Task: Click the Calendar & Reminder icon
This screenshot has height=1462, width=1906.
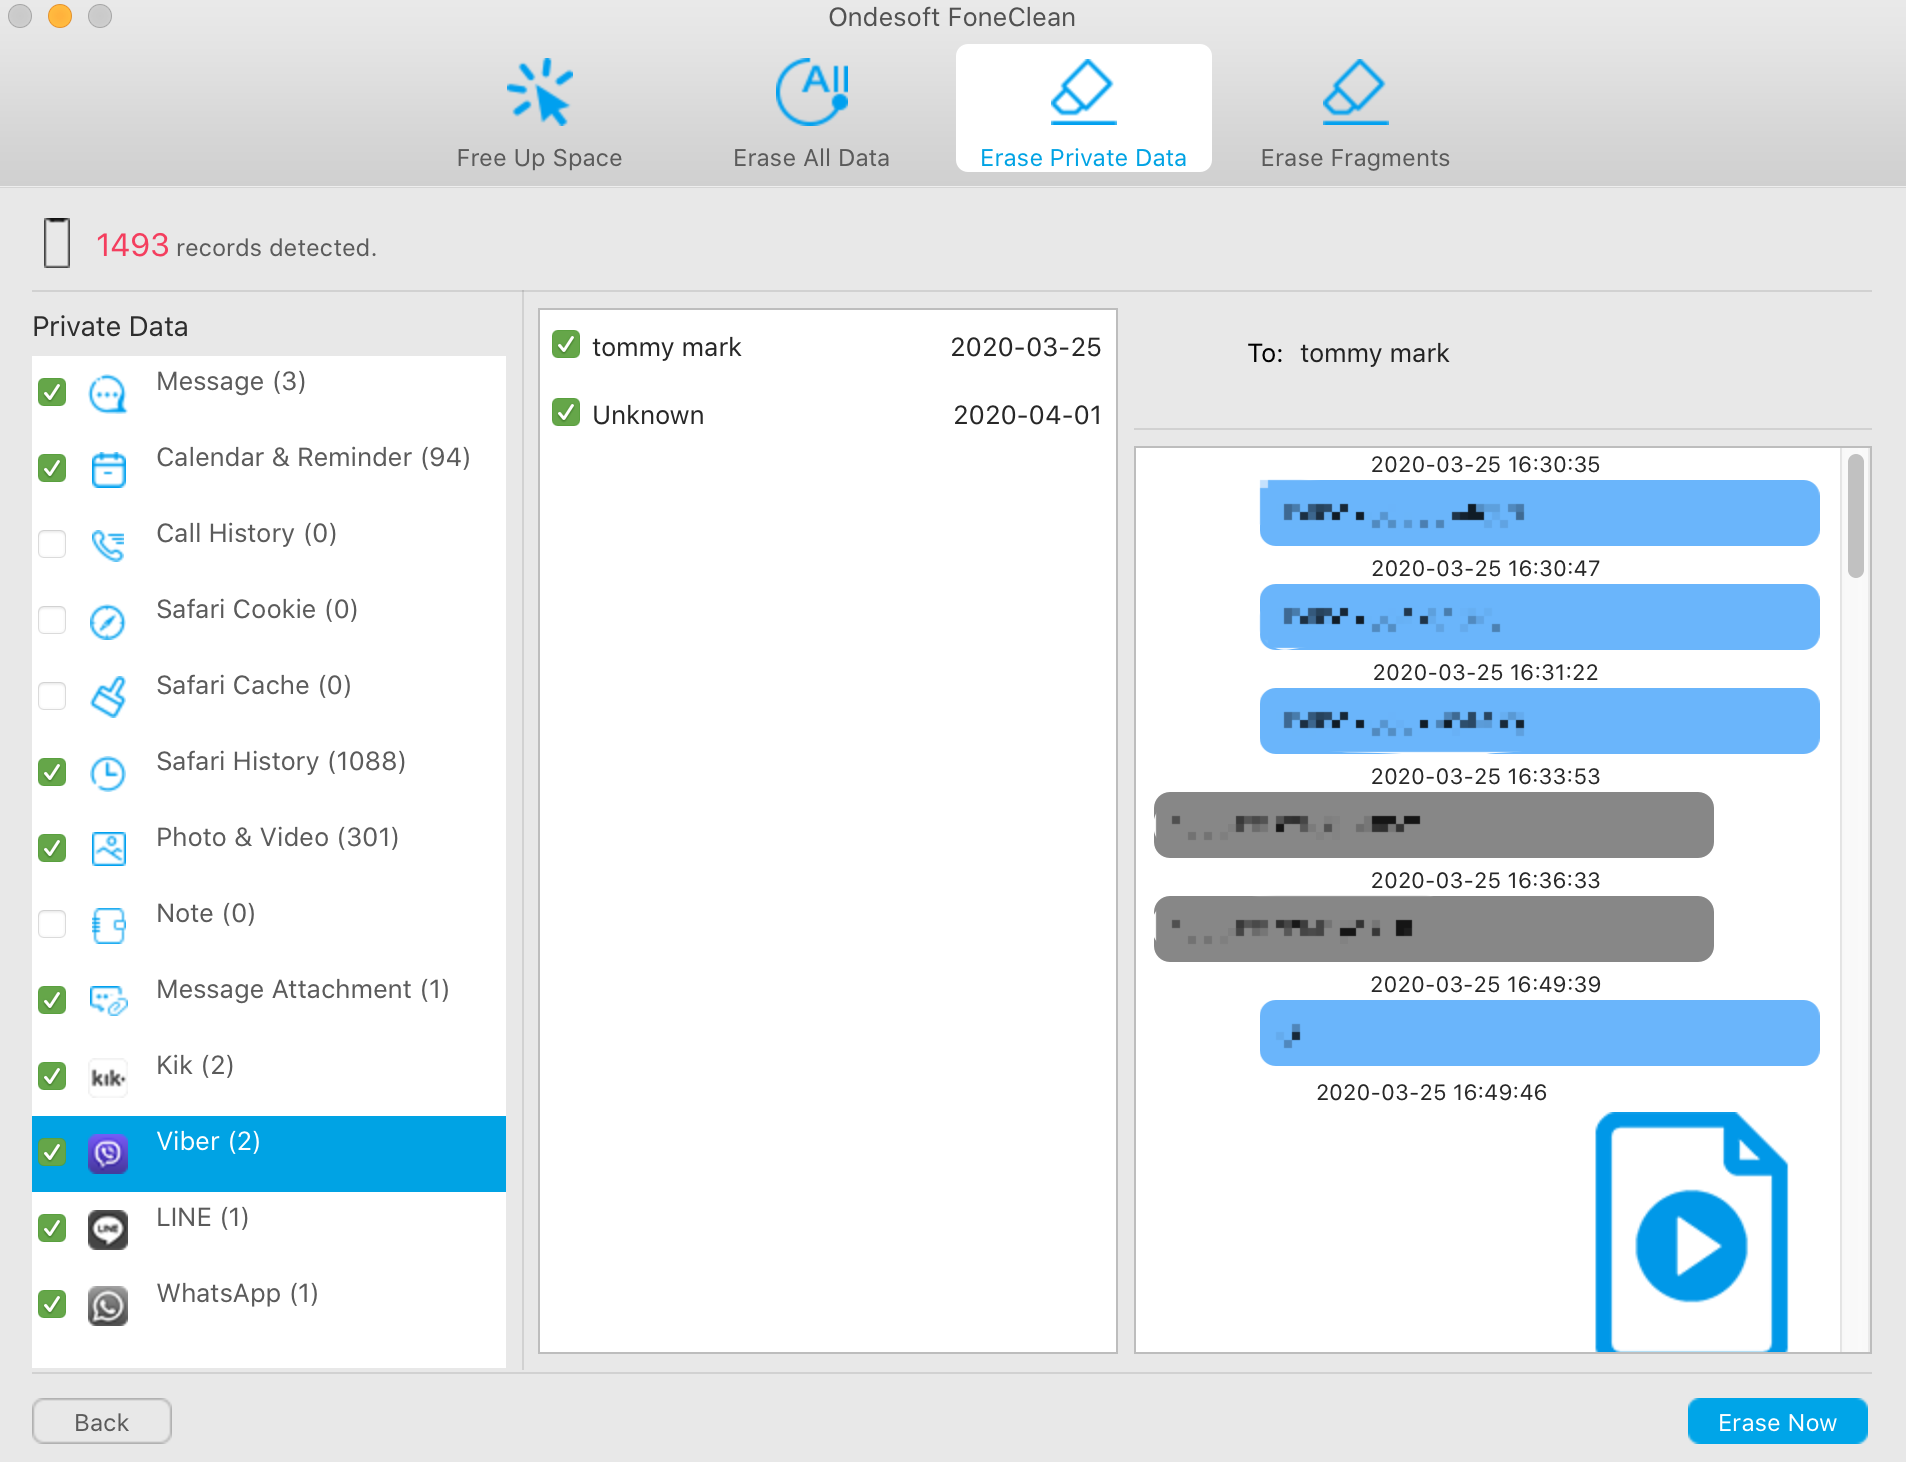Action: 108,469
